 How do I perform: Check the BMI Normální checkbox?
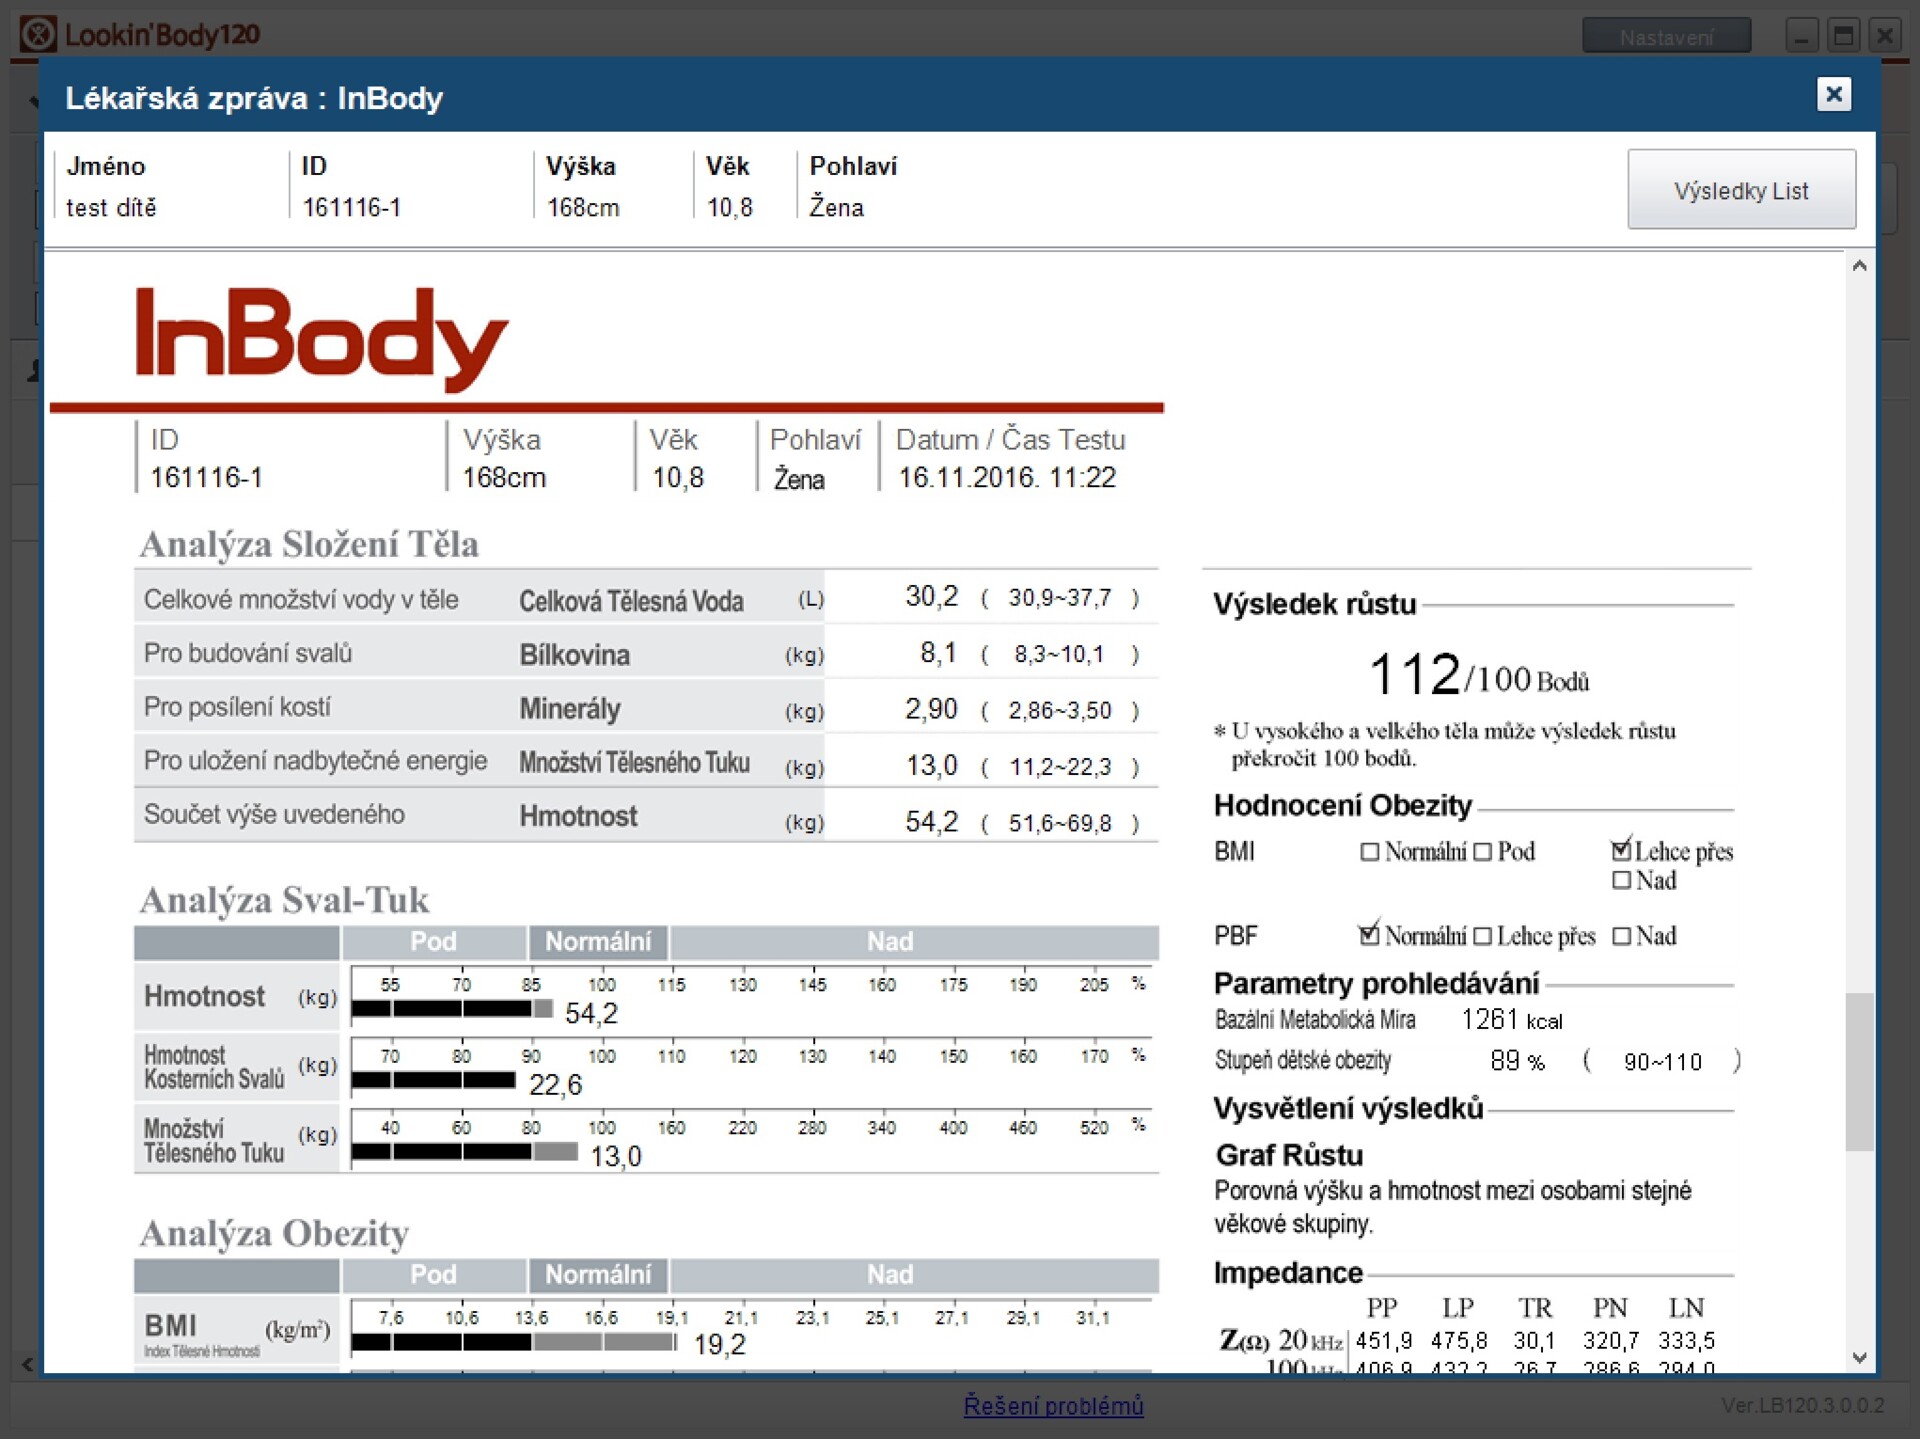(x=1370, y=852)
